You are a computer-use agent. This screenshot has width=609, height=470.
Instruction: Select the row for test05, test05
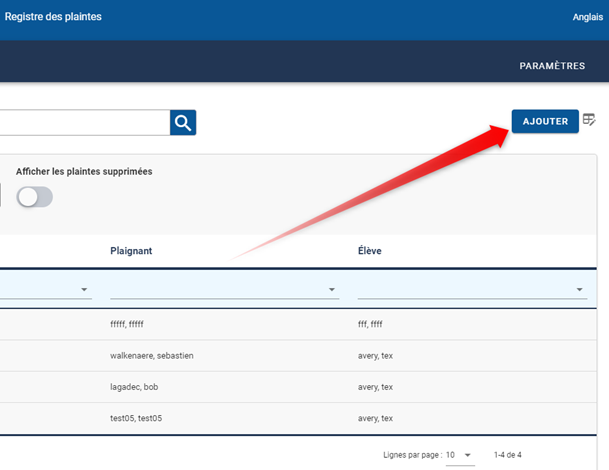(x=136, y=418)
